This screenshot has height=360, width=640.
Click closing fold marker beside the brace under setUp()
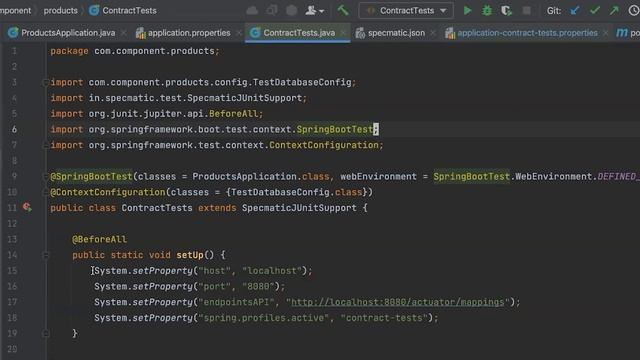pos(45,333)
